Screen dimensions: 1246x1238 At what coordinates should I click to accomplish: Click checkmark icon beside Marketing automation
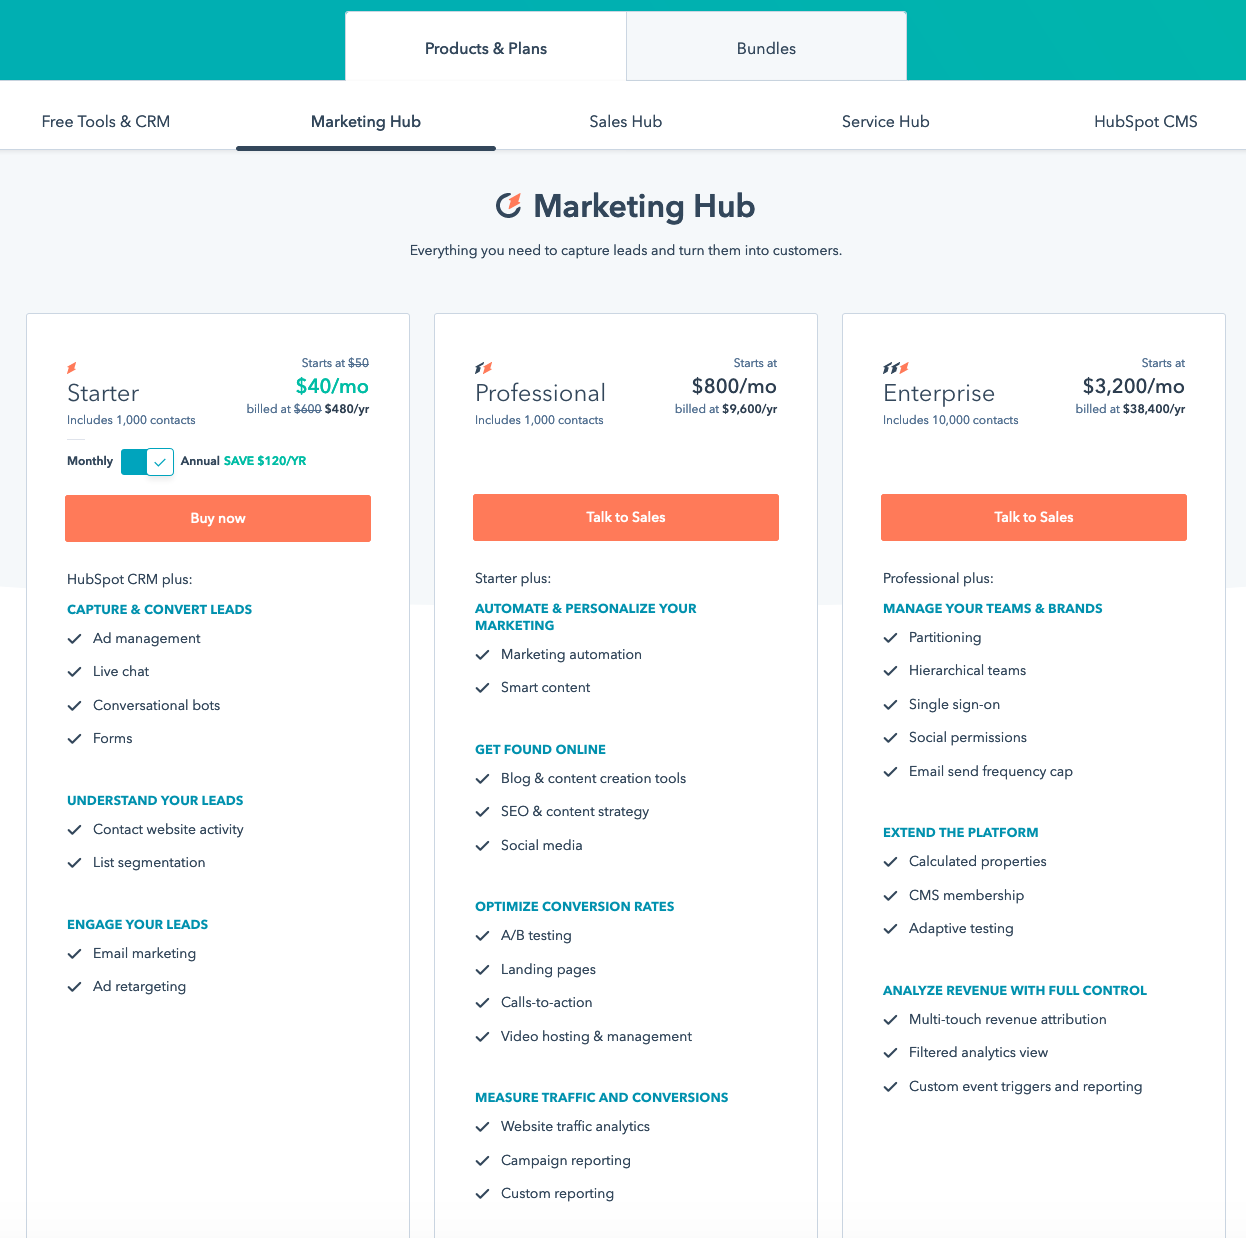(x=482, y=655)
